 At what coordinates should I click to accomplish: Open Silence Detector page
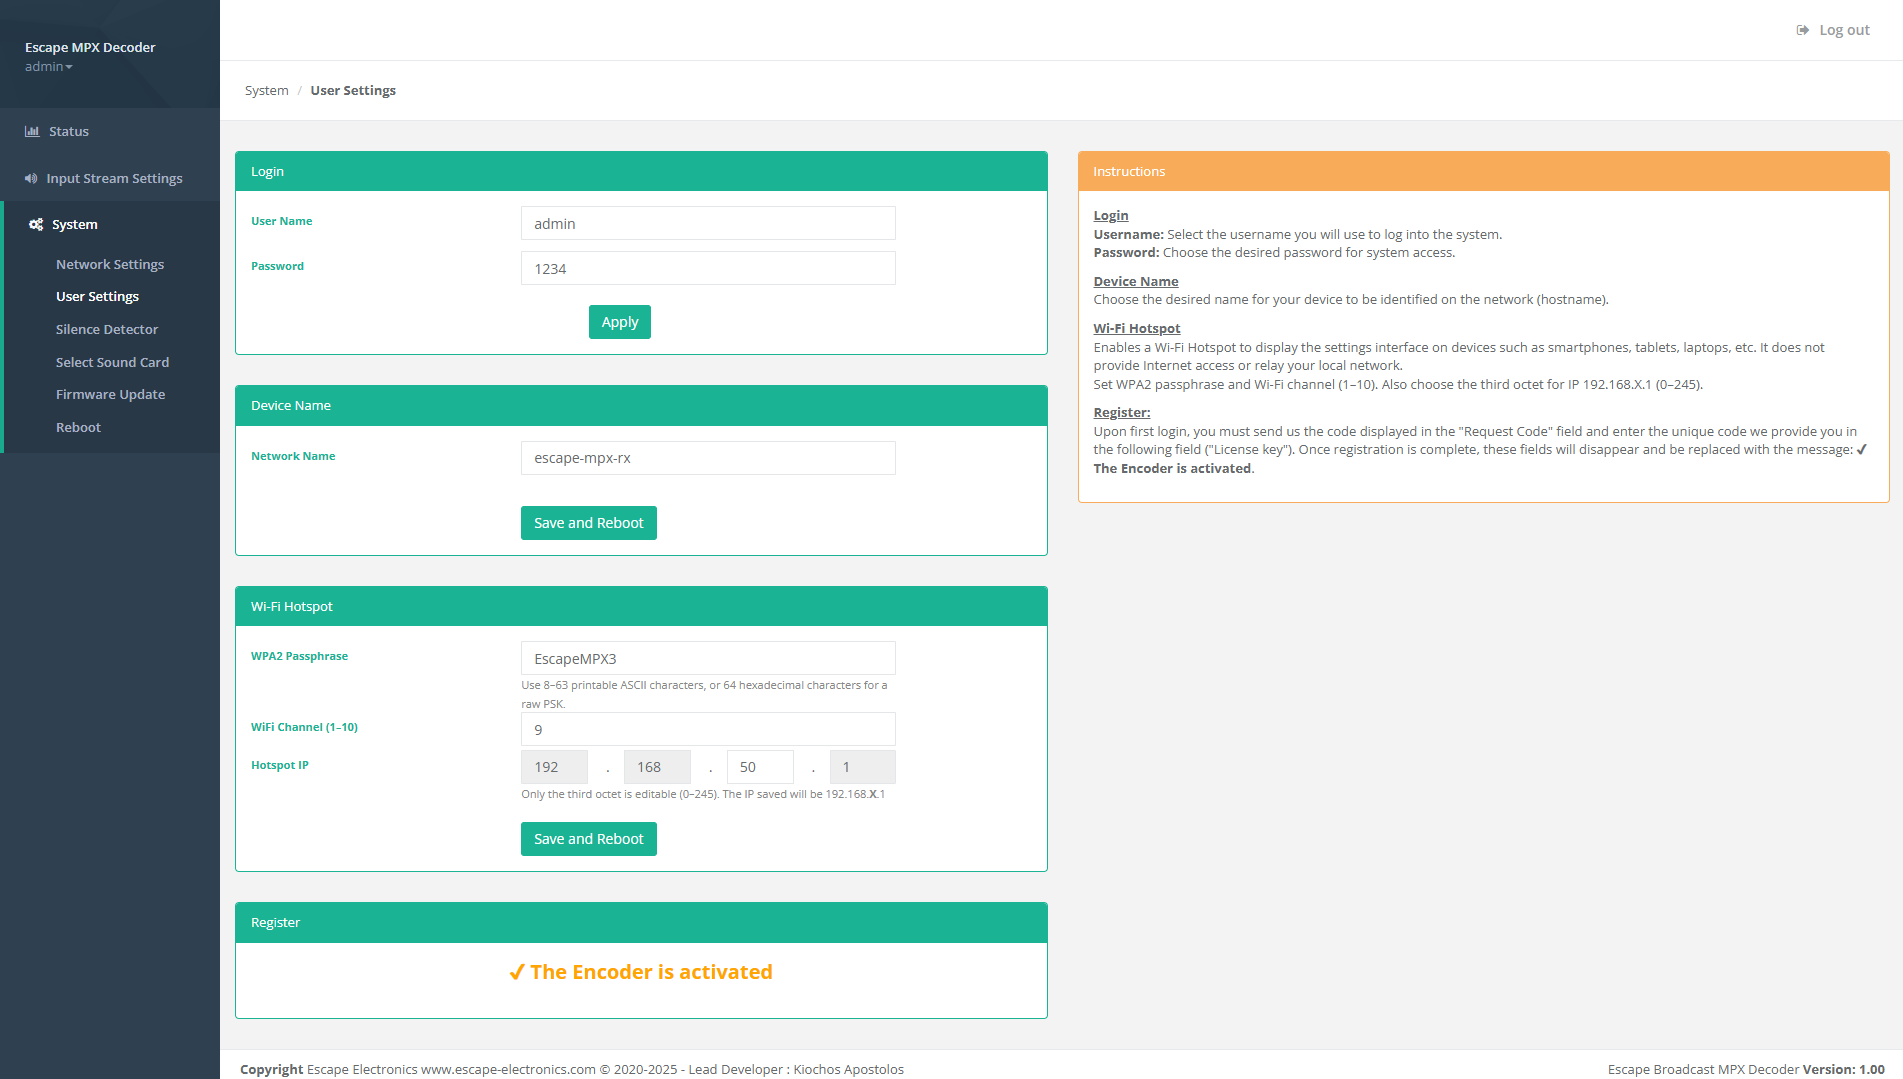pyautogui.click(x=106, y=329)
